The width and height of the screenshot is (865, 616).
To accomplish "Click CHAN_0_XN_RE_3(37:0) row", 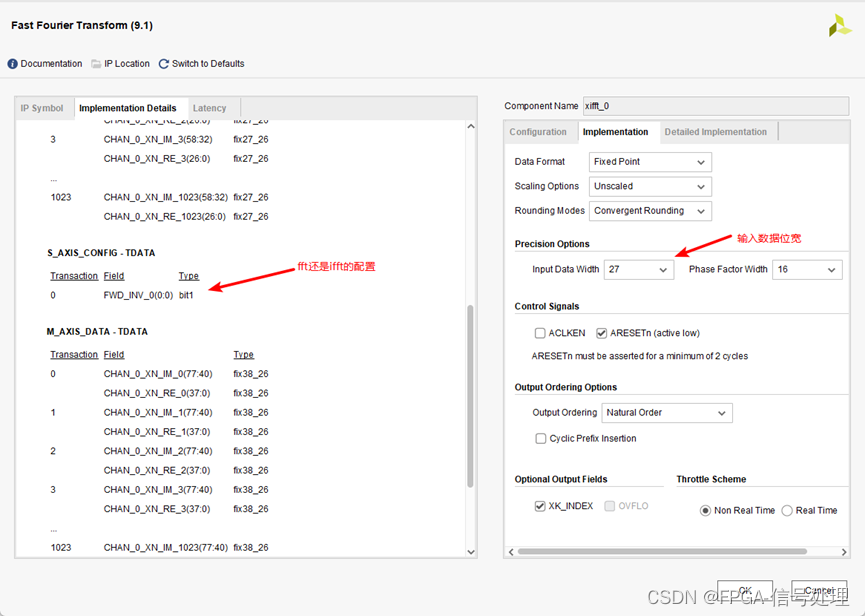I will tap(157, 509).
